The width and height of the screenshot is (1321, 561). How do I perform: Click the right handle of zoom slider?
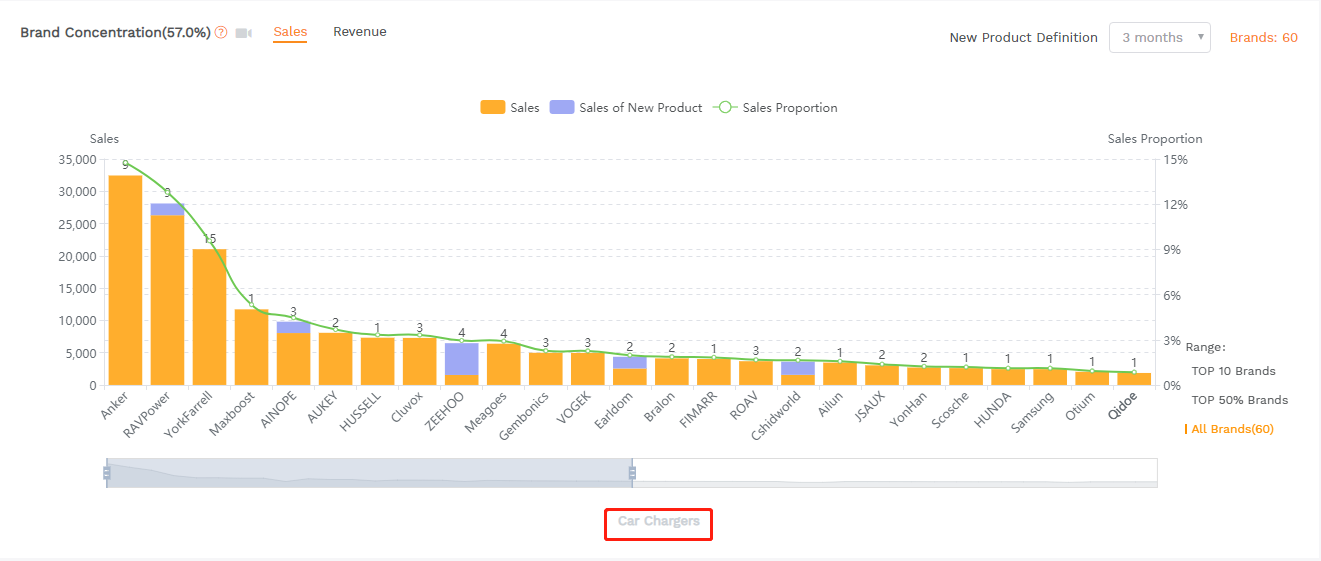click(x=632, y=473)
